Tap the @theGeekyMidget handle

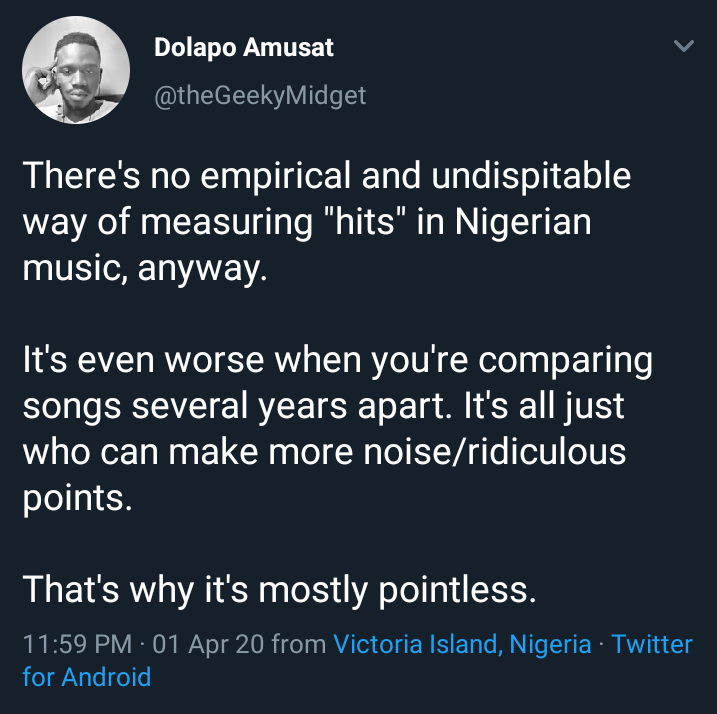(260, 96)
